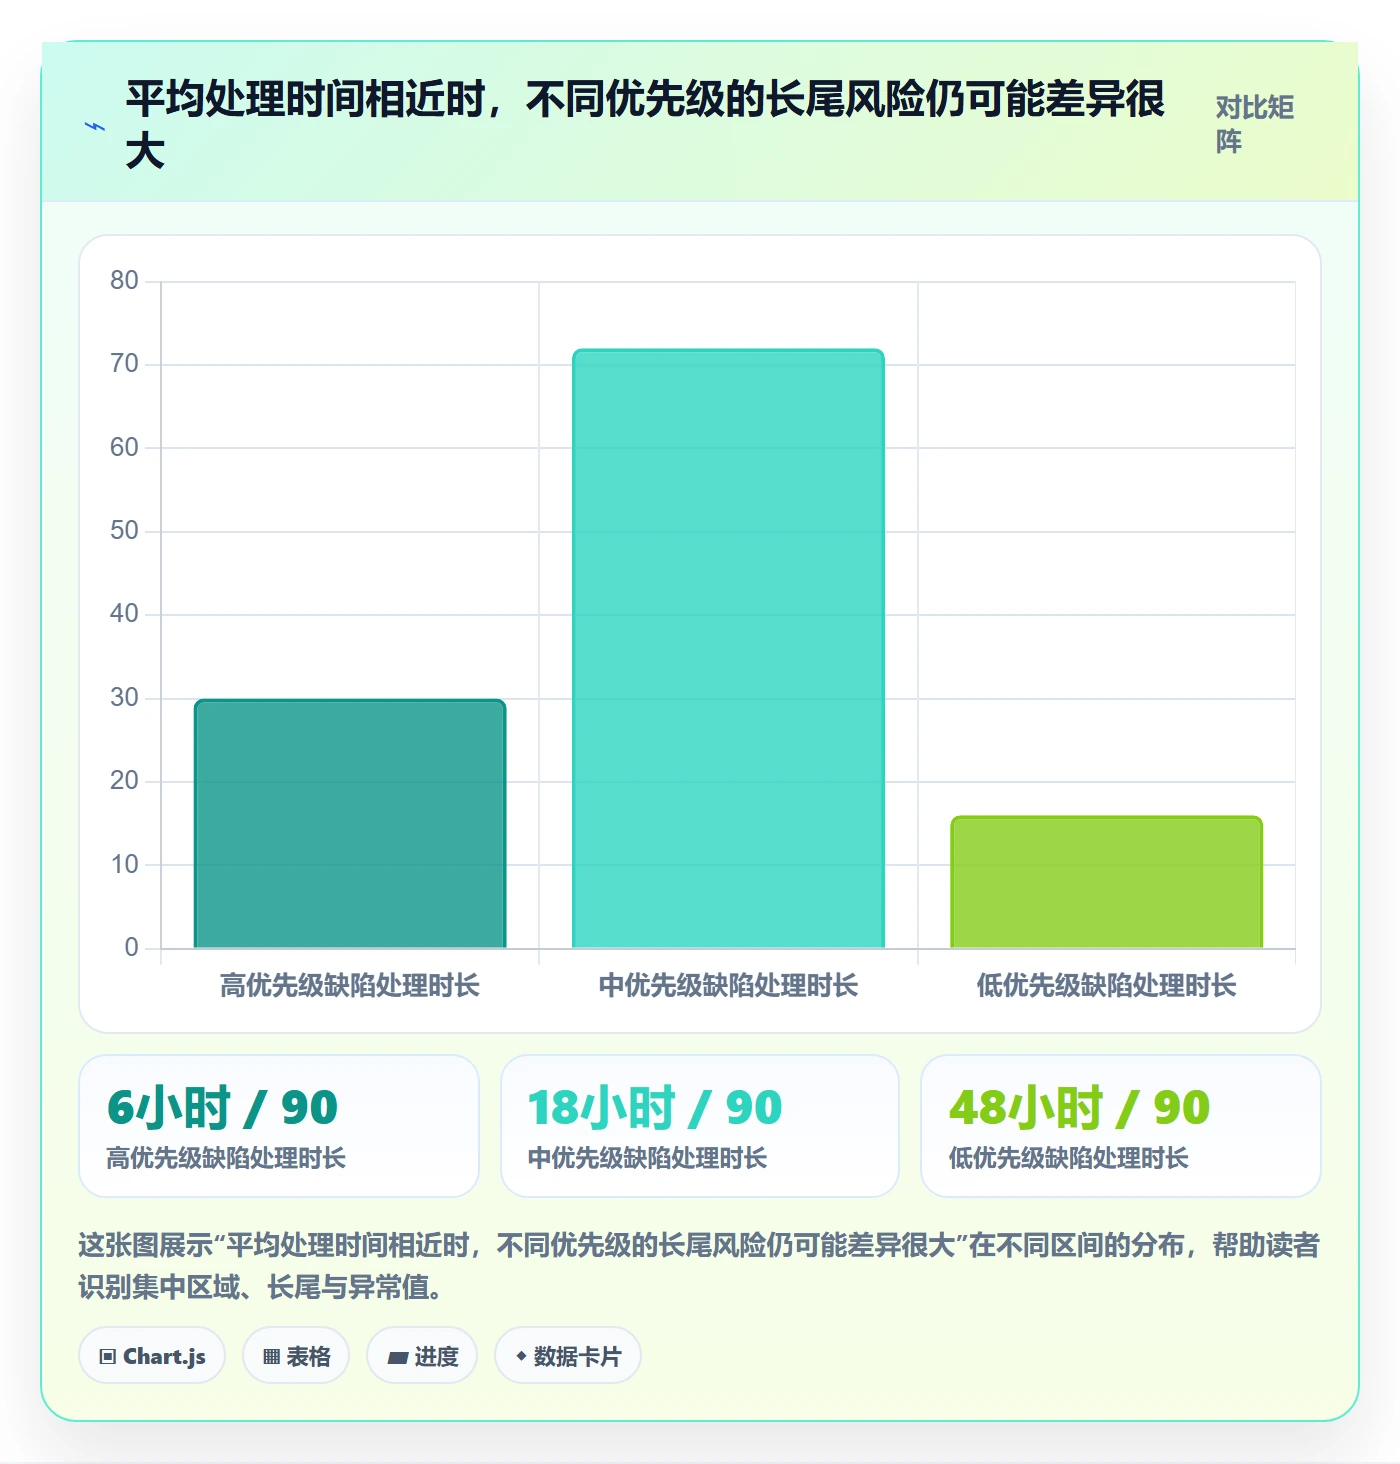This screenshot has height=1464, width=1400.
Task: Click 中优先级缺陷处理时长 caption in second card
Action: point(647,1158)
